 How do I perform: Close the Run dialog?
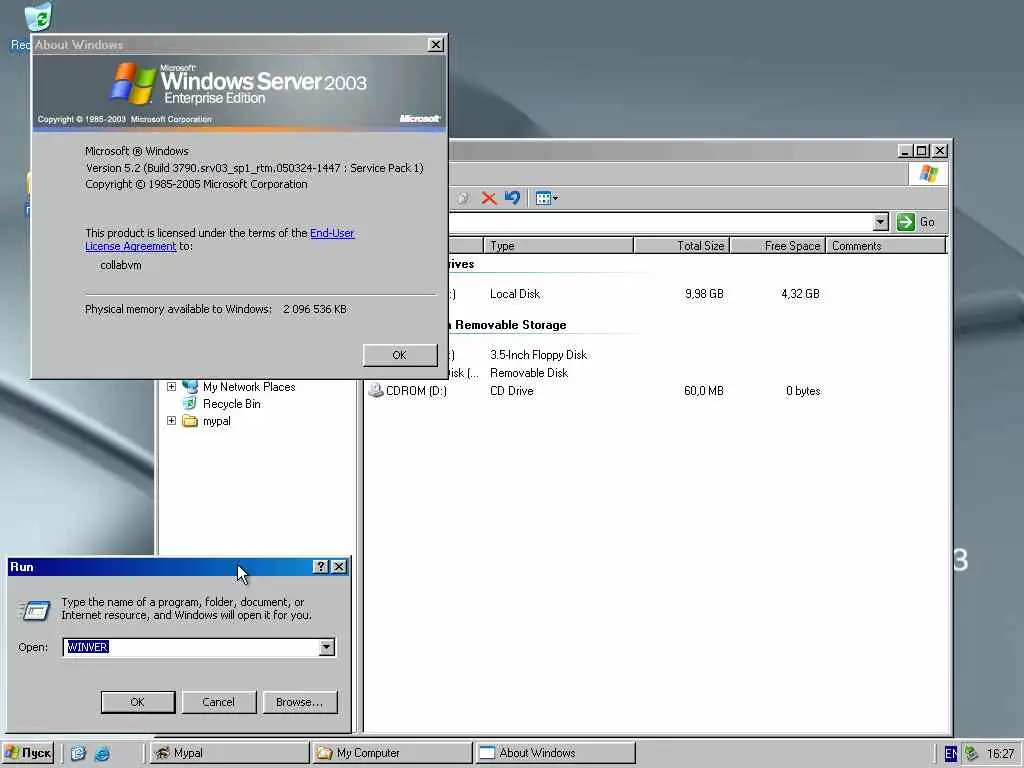(x=339, y=566)
